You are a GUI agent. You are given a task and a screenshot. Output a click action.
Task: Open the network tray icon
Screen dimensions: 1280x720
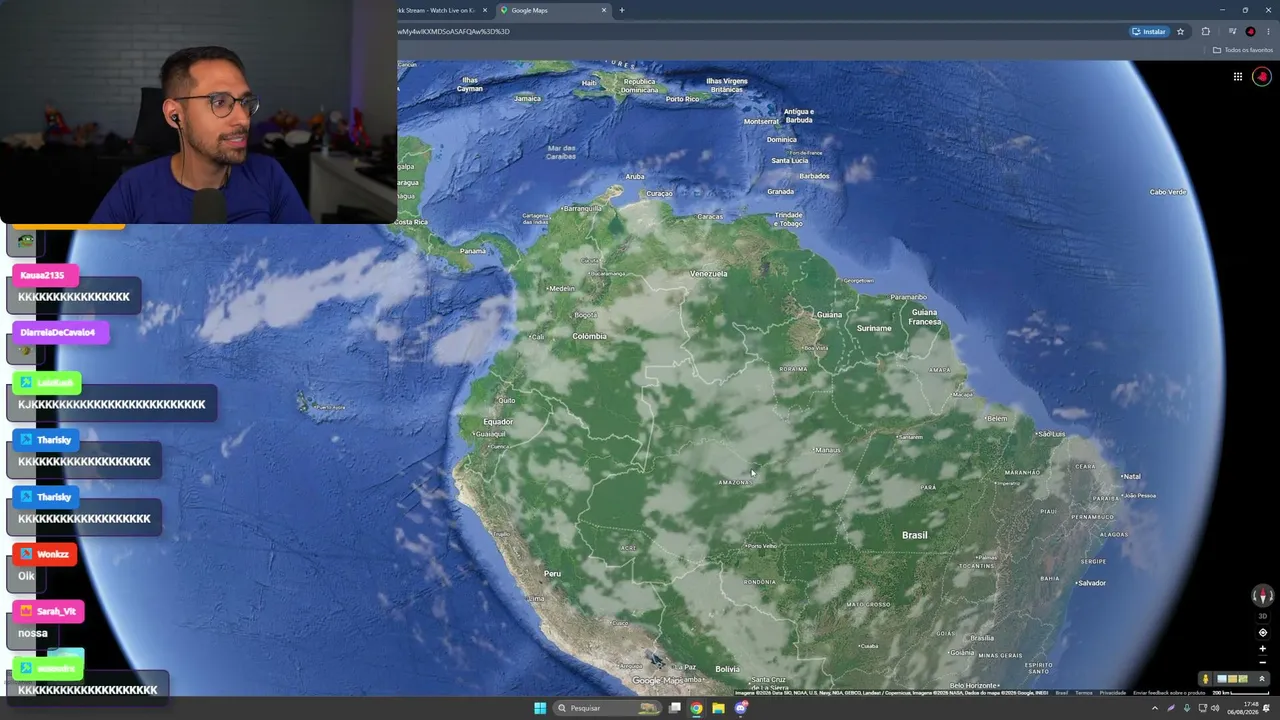1202,708
